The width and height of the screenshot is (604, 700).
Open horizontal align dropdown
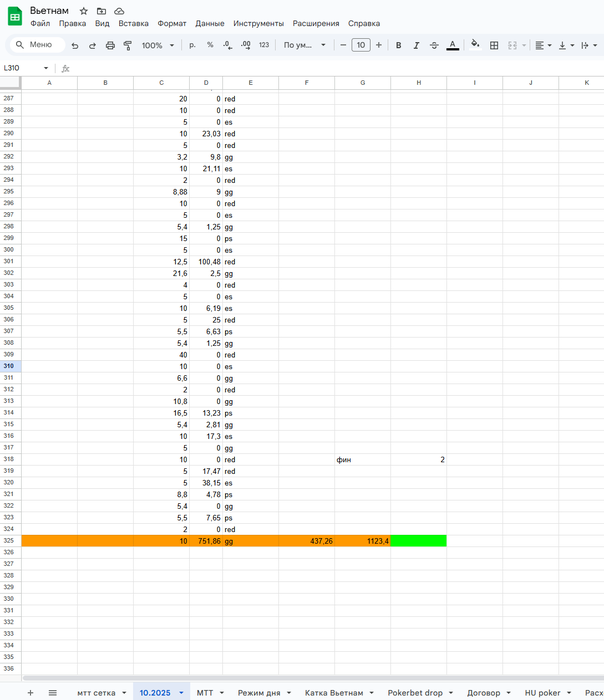(543, 45)
